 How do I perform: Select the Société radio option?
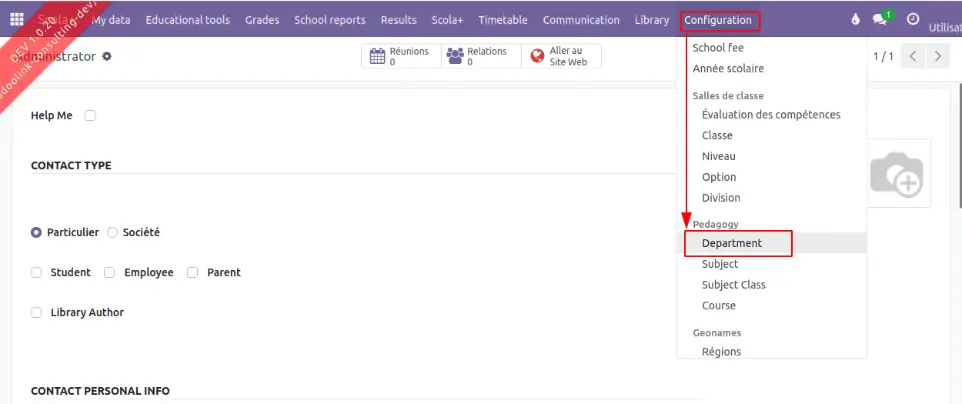tap(112, 232)
